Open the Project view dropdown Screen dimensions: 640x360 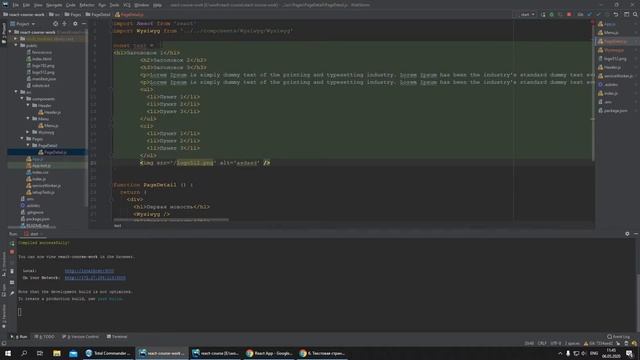23,24
